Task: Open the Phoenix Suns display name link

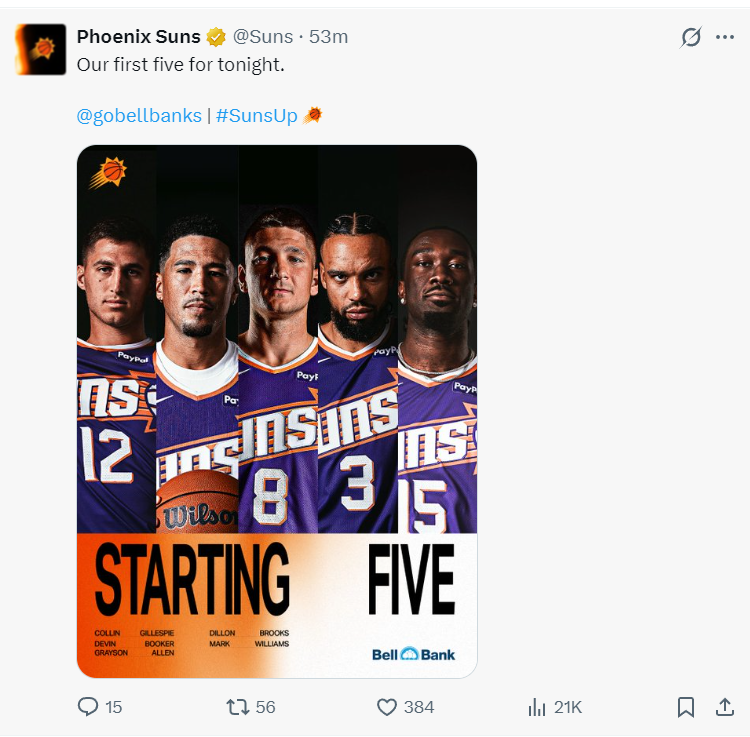Action: point(138,37)
